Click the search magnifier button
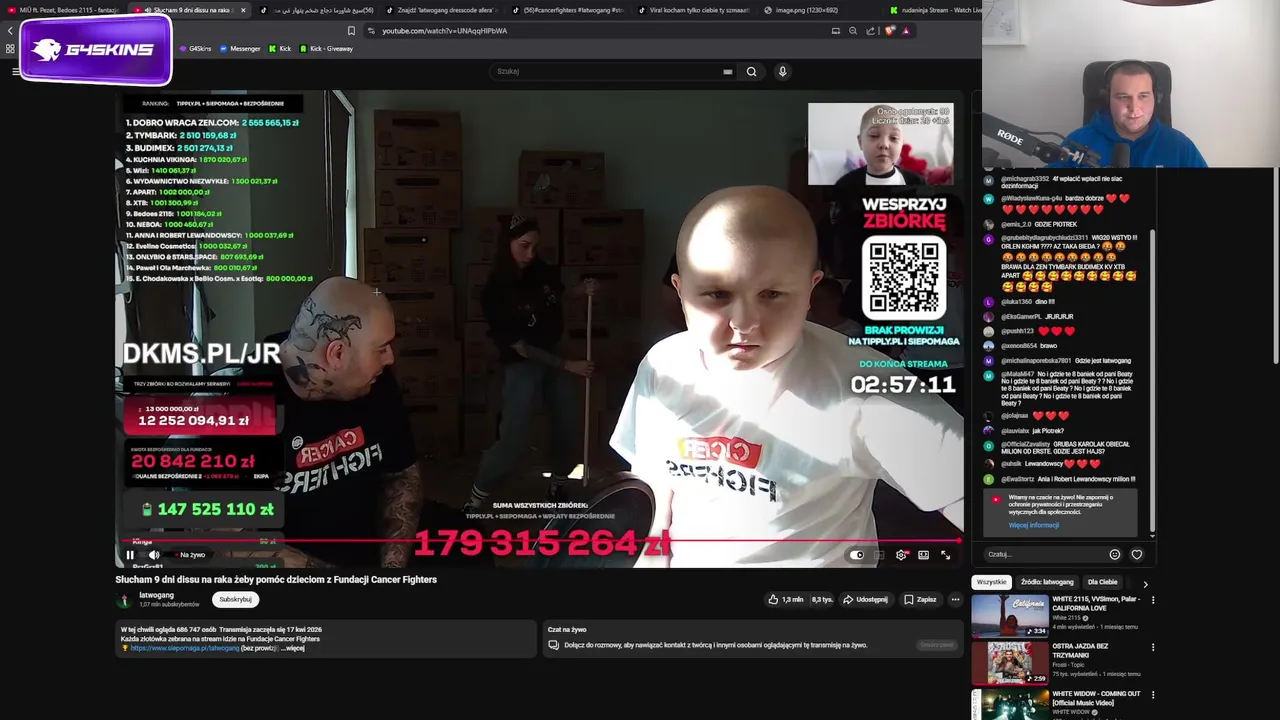 tap(752, 71)
